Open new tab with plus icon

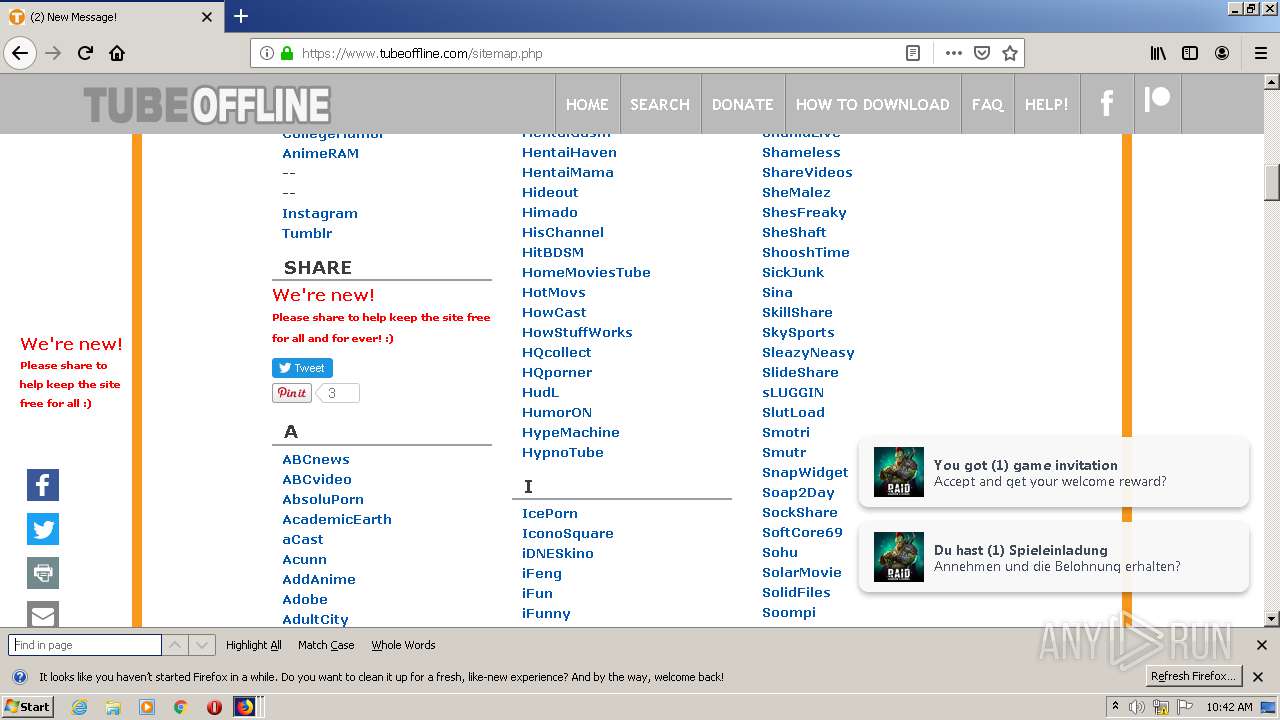pos(241,16)
